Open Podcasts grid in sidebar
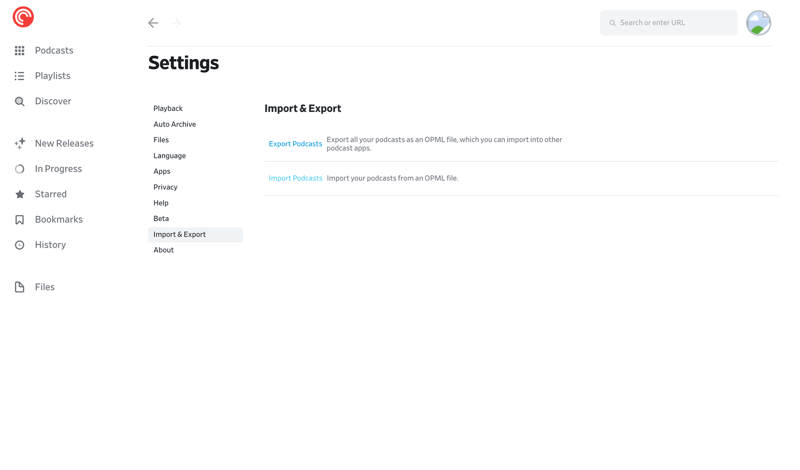 coord(53,50)
